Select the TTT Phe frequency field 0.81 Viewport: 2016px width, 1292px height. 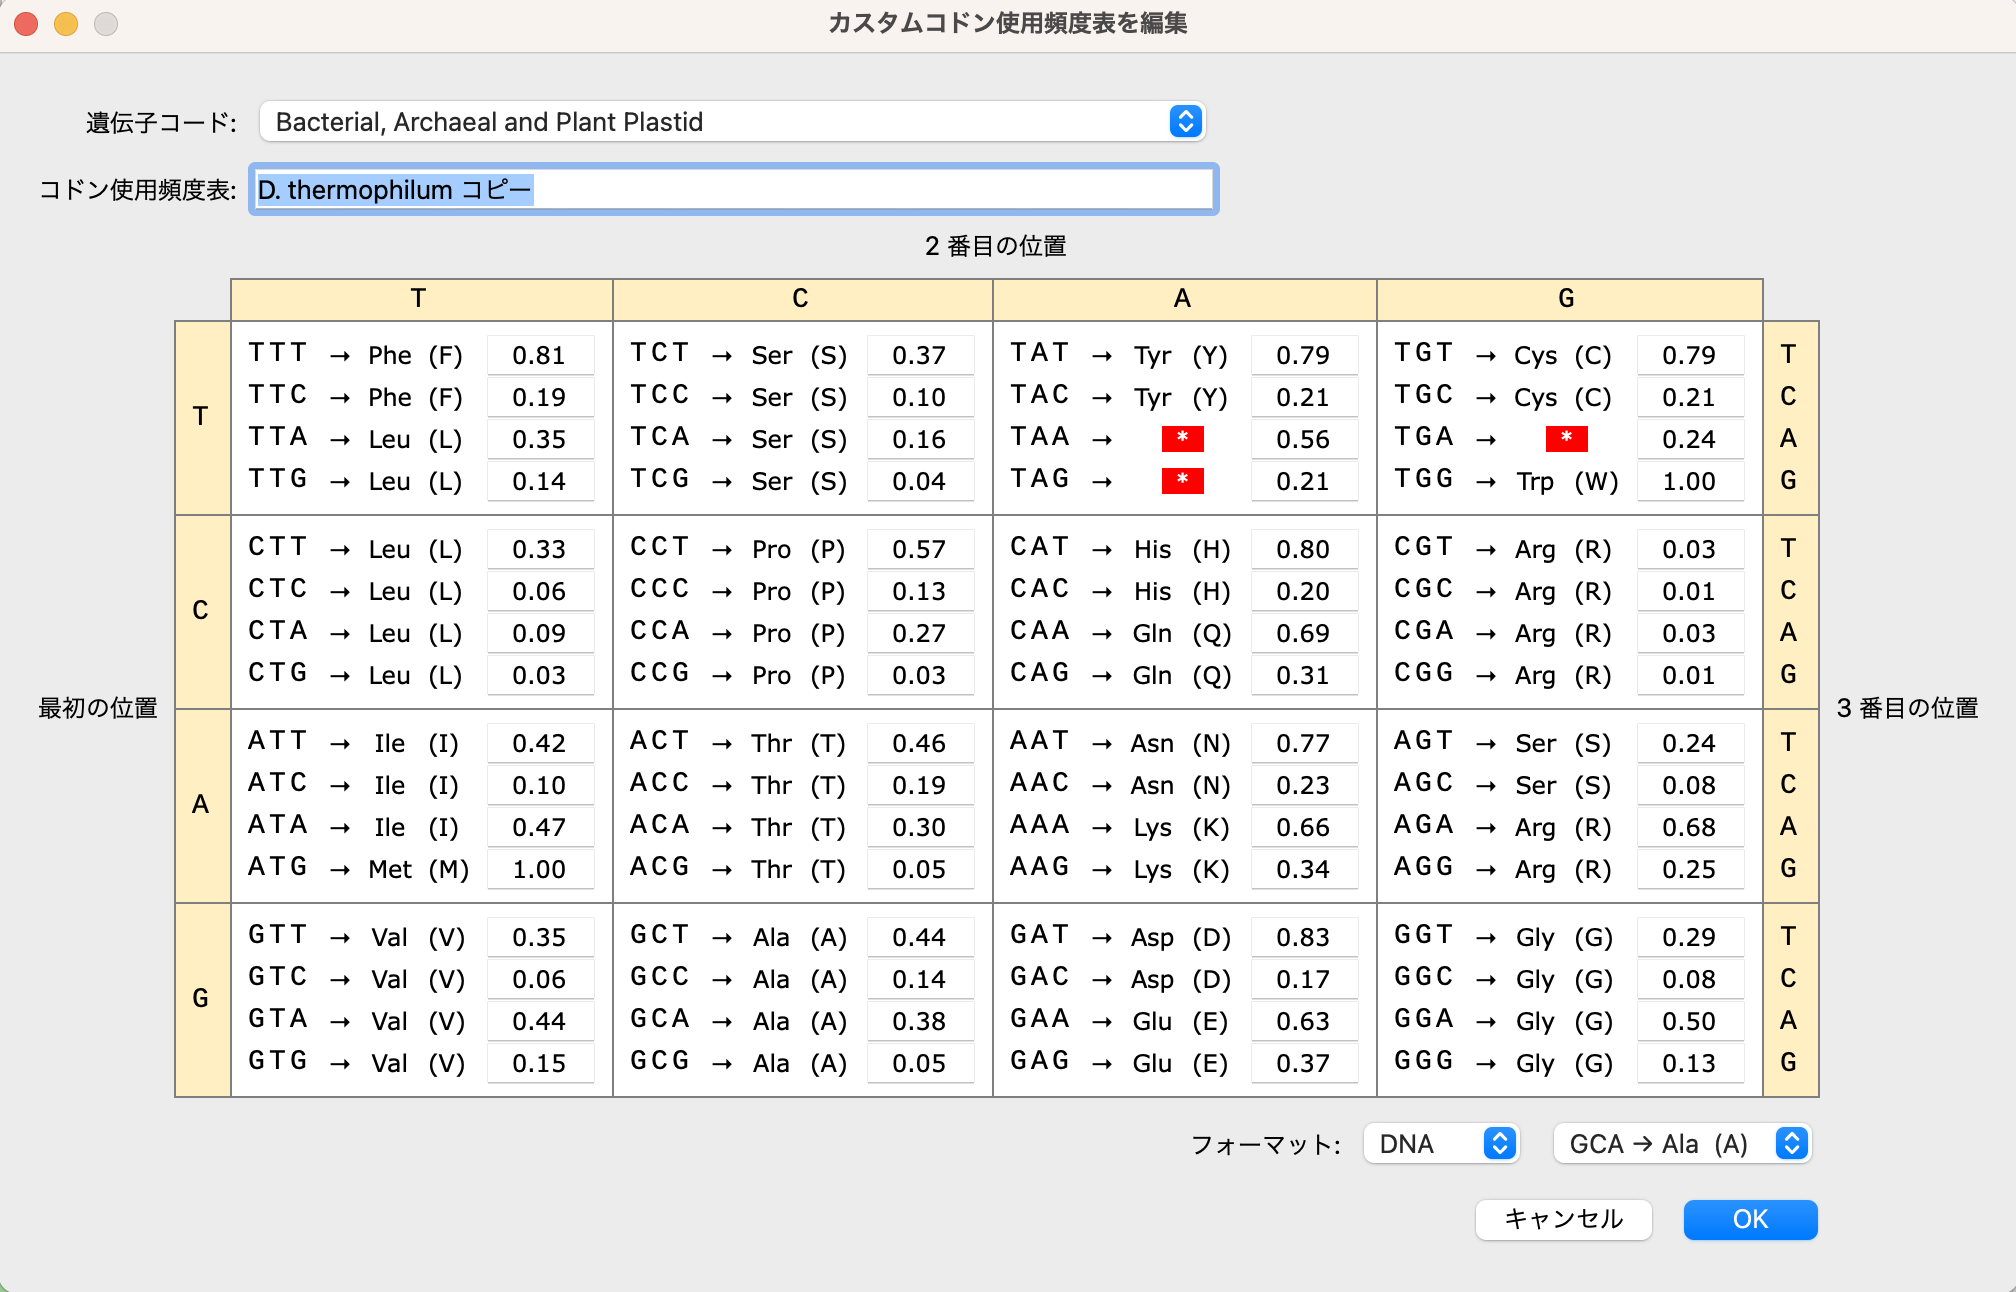pos(540,354)
